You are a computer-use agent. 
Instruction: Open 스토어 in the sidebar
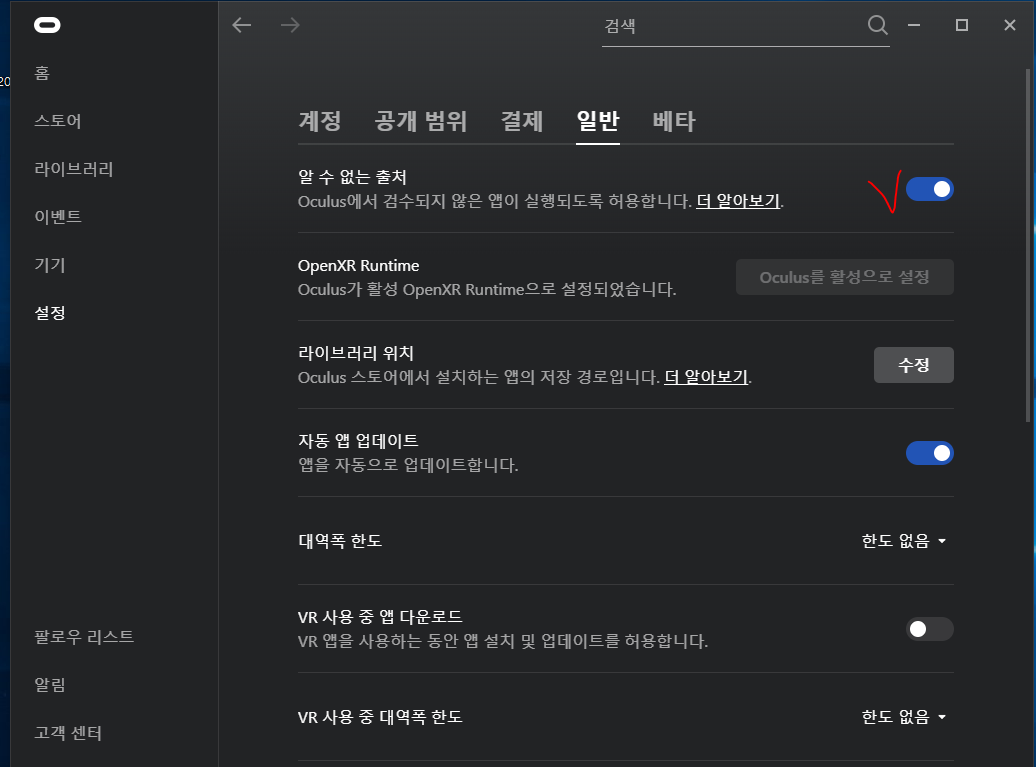pos(58,121)
